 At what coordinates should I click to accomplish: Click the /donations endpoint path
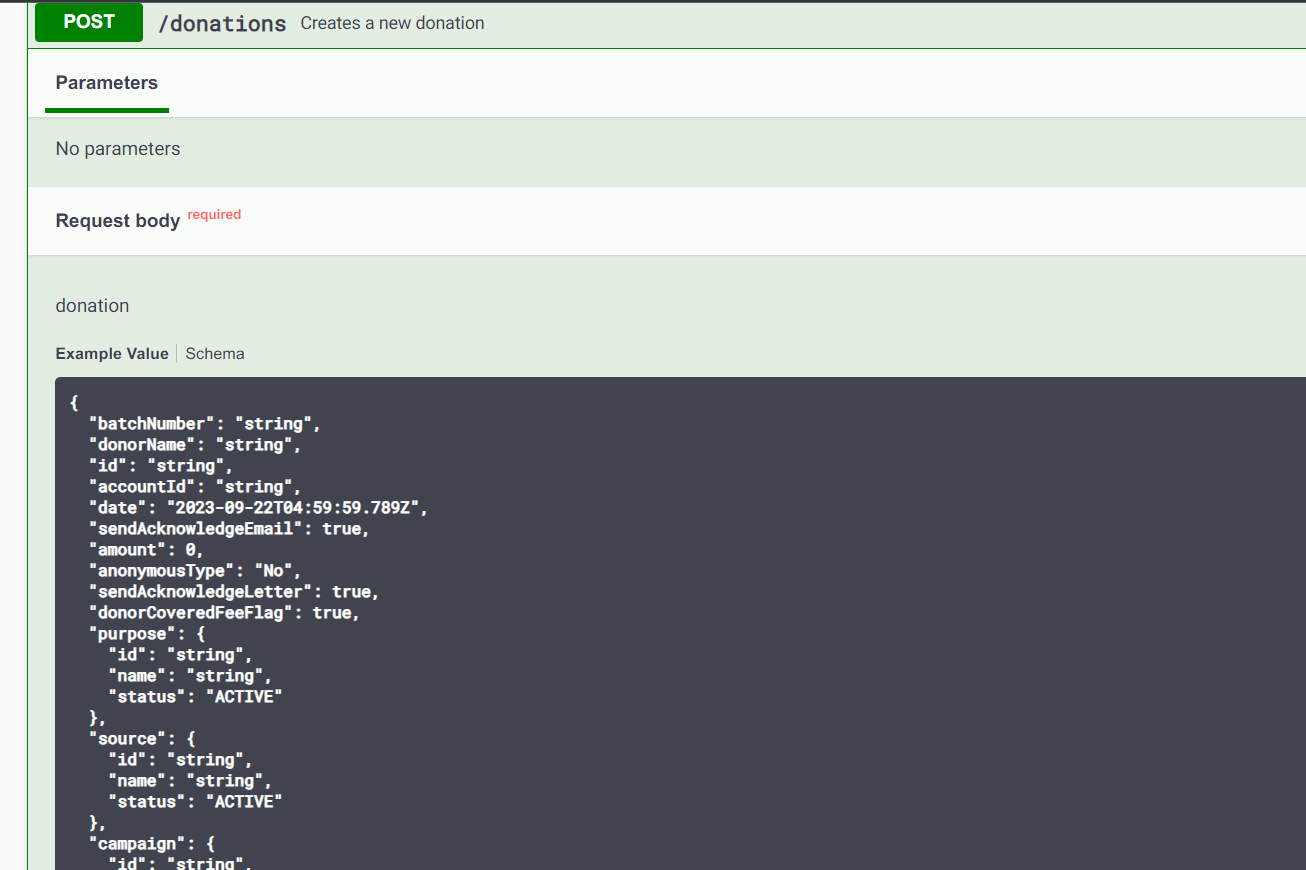[222, 24]
